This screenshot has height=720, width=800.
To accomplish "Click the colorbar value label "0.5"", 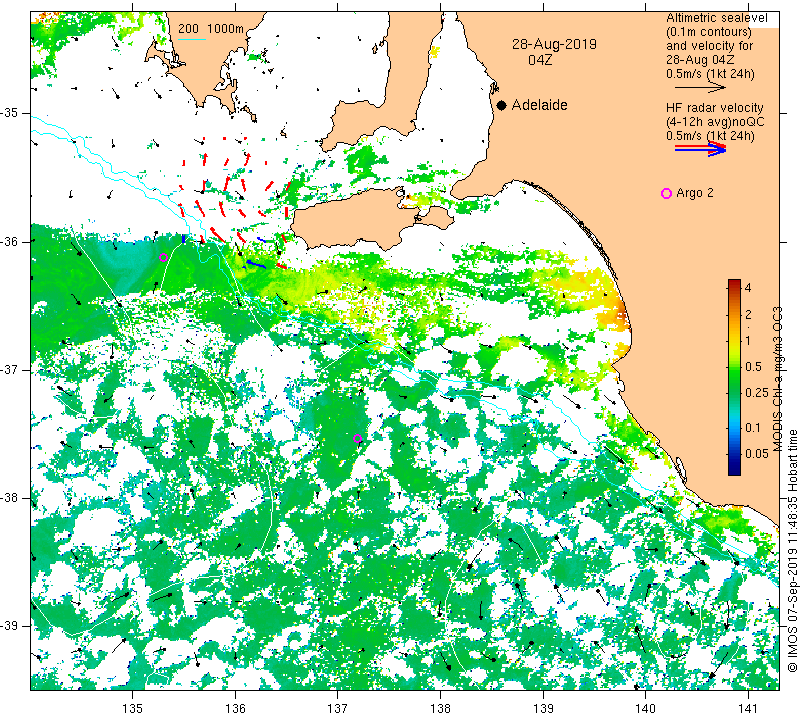I will 753,366.
